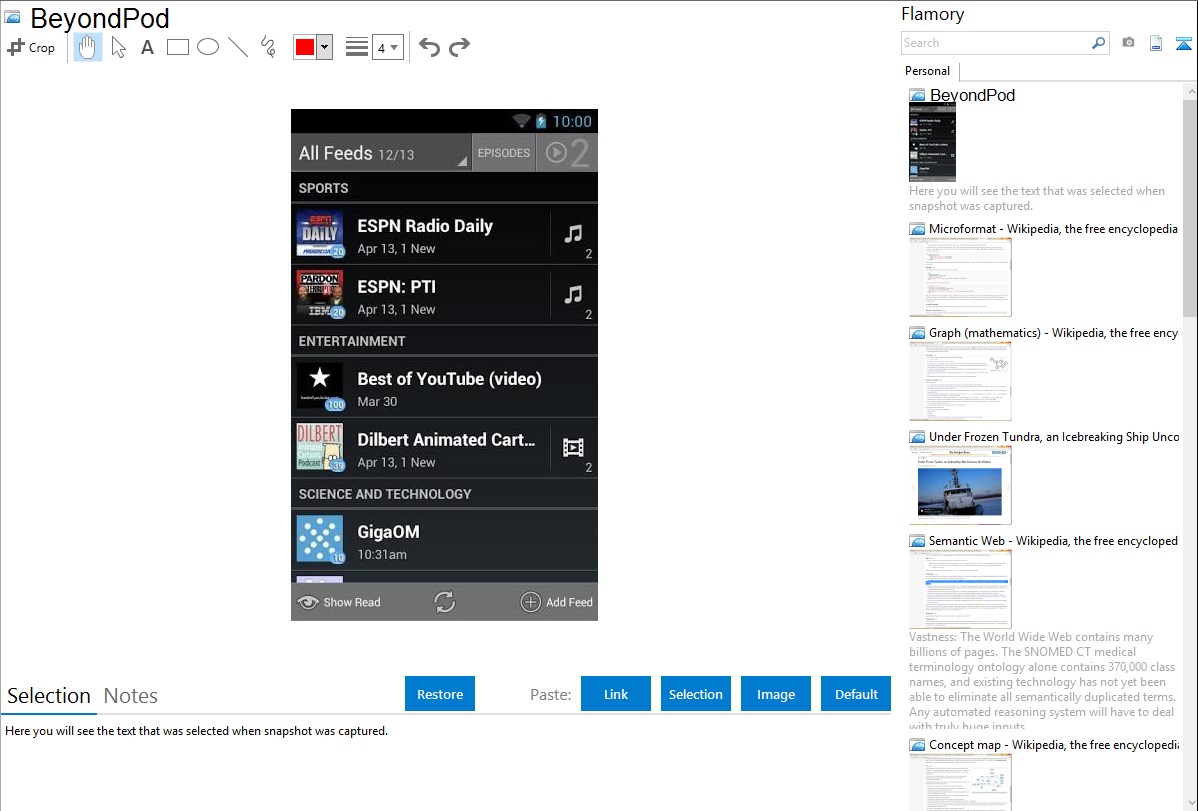
Task: Open the Semantic Web snapshot thumbnail
Action: pyautogui.click(x=960, y=589)
